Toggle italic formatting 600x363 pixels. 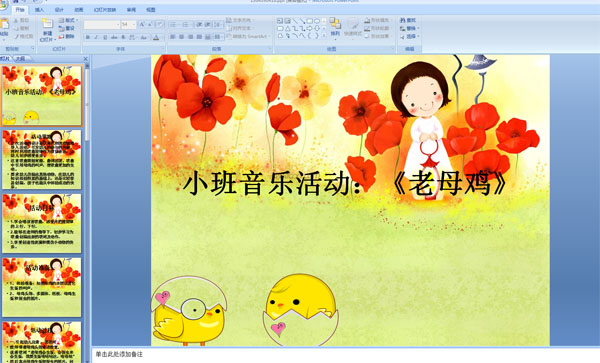tap(96, 37)
